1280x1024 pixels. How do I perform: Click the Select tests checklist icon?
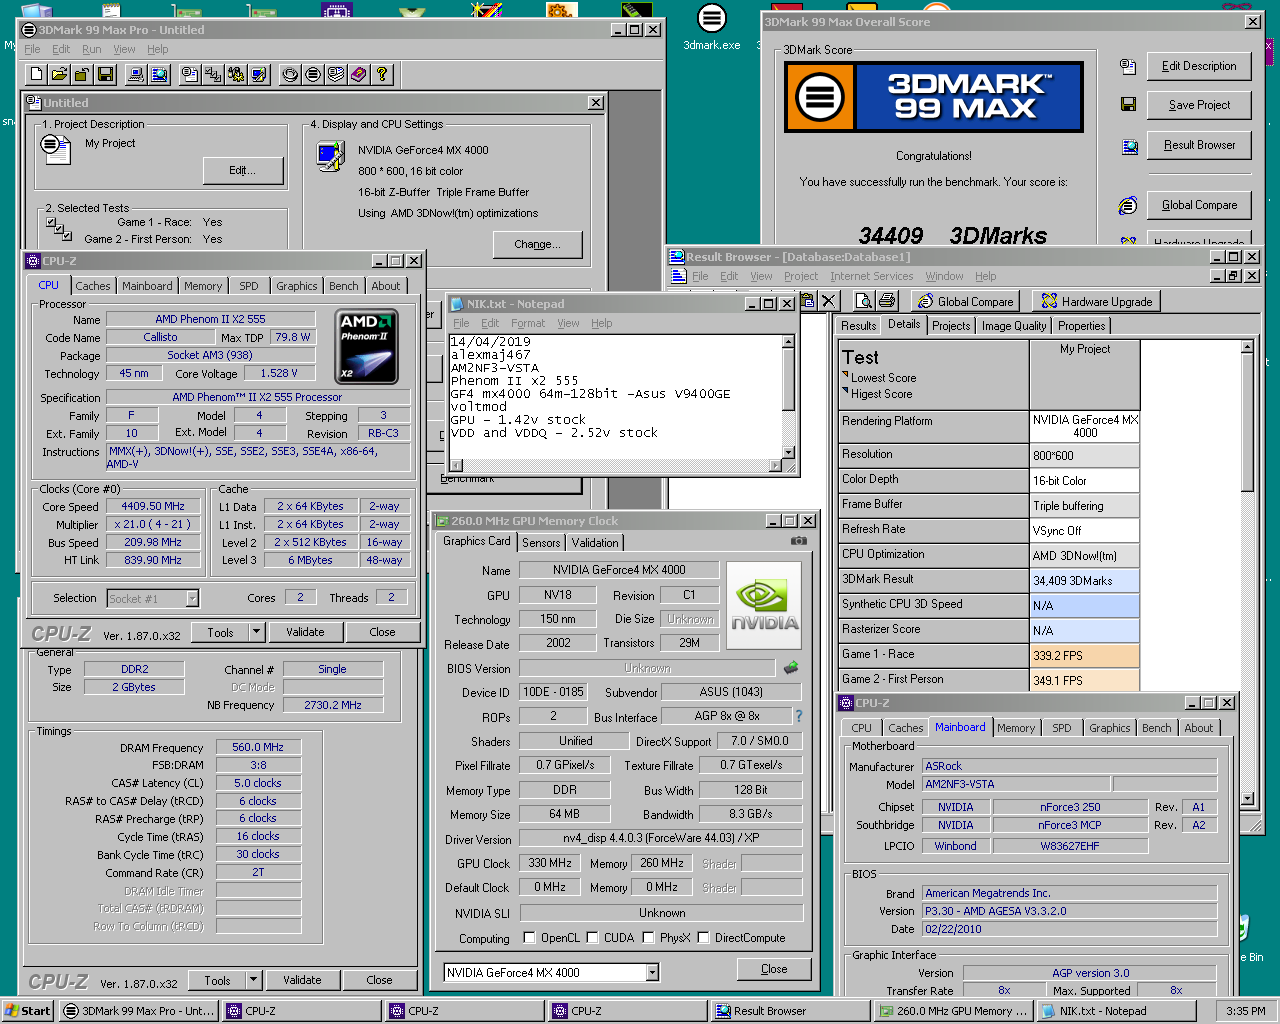coord(213,74)
